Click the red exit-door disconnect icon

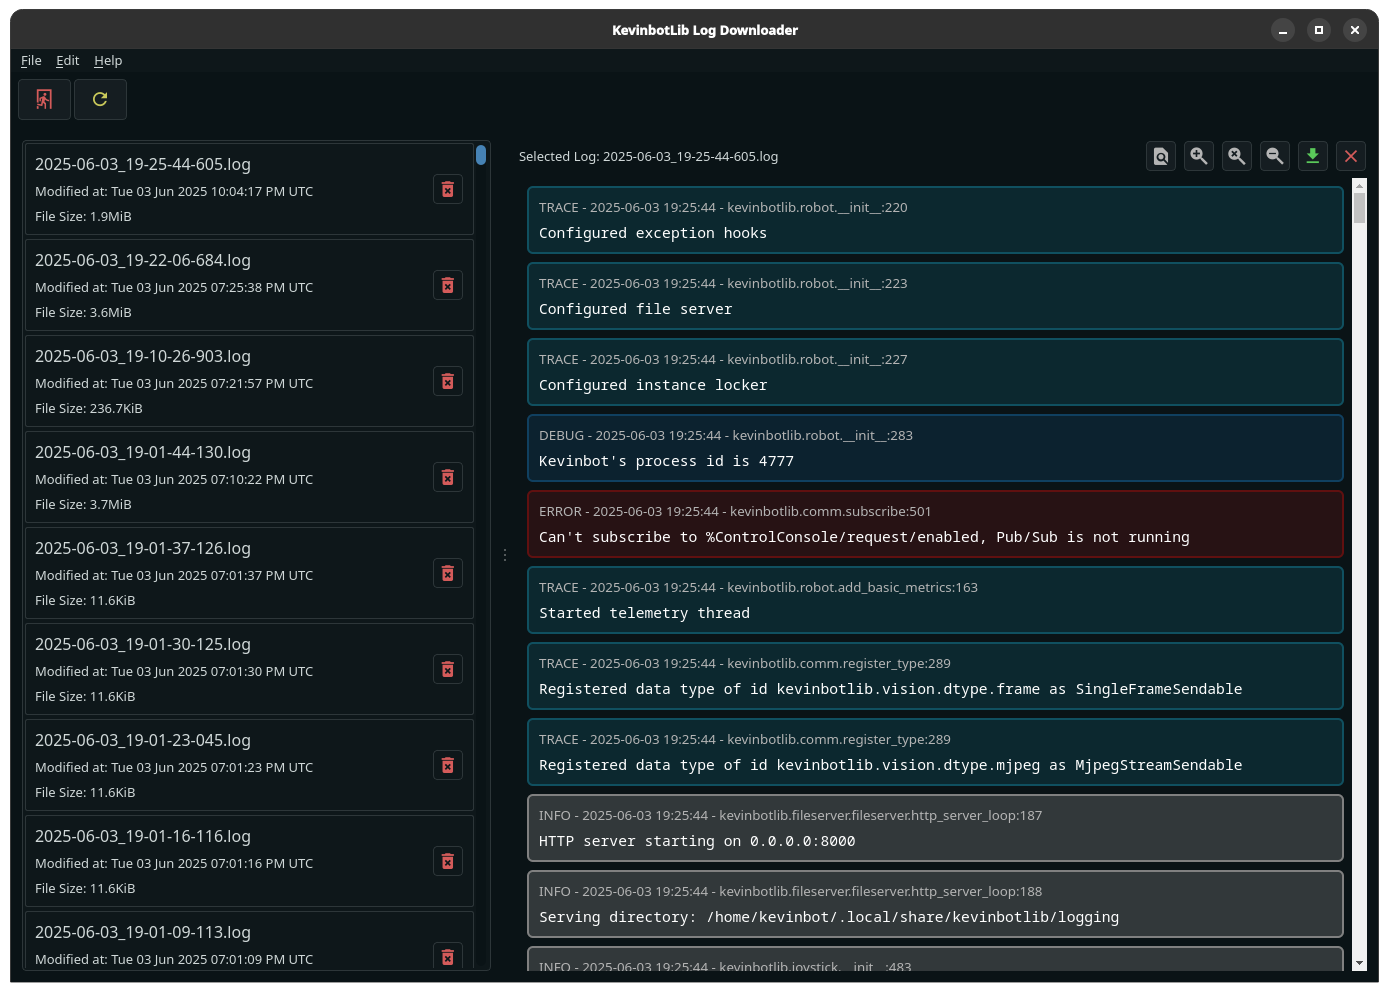click(44, 99)
